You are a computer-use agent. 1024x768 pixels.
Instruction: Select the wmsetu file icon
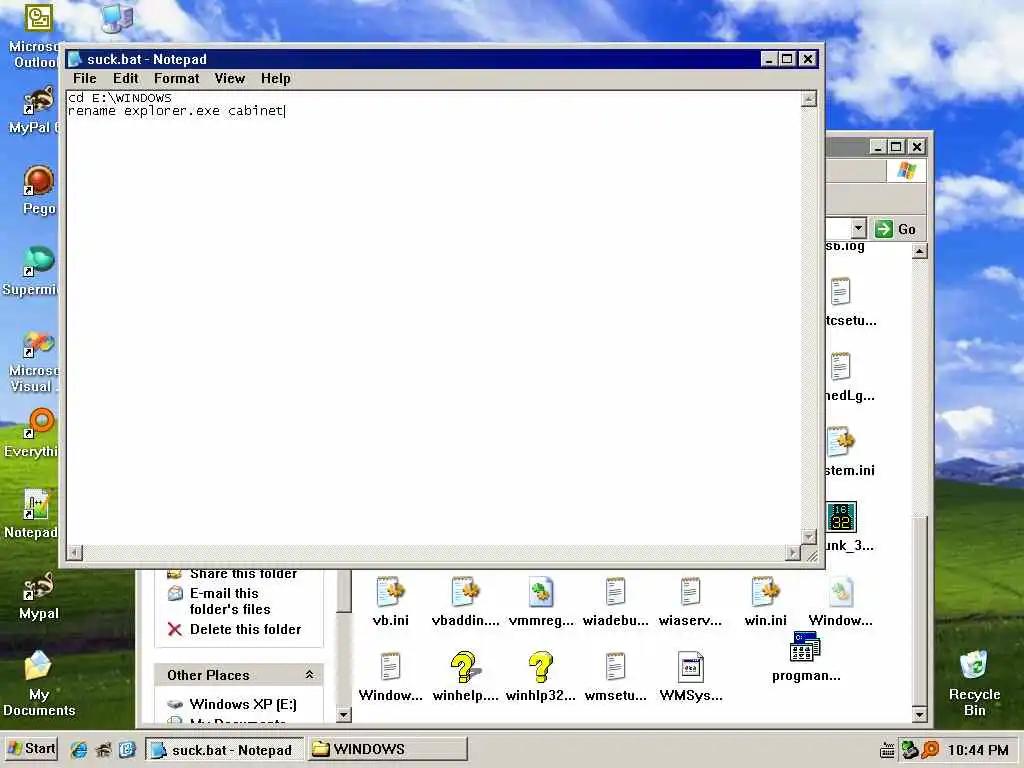click(x=615, y=667)
